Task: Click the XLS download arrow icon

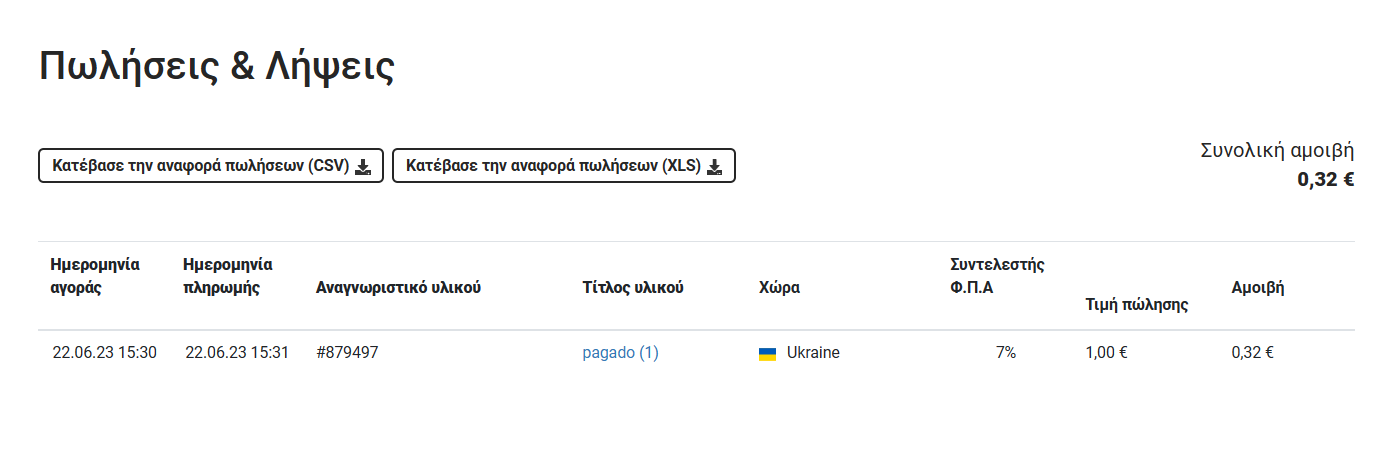Action: pos(714,167)
